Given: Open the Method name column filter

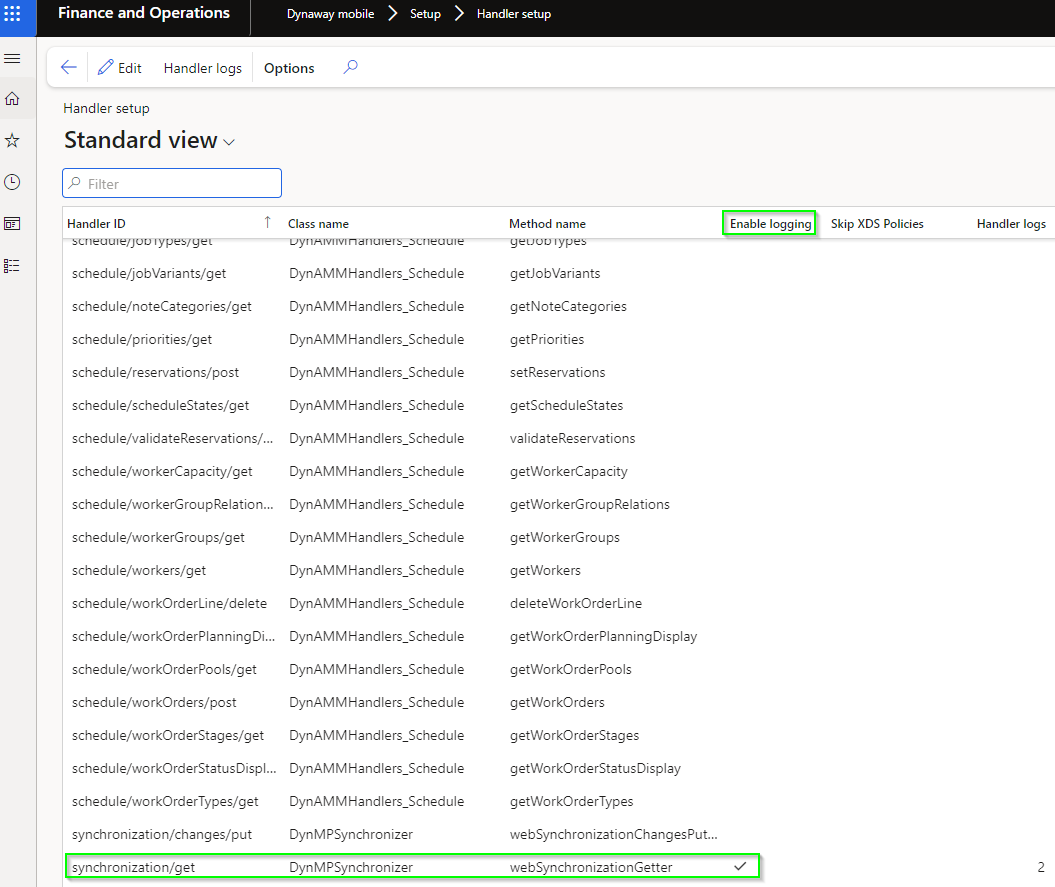Looking at the screenshot, I should tap(547, 223).
